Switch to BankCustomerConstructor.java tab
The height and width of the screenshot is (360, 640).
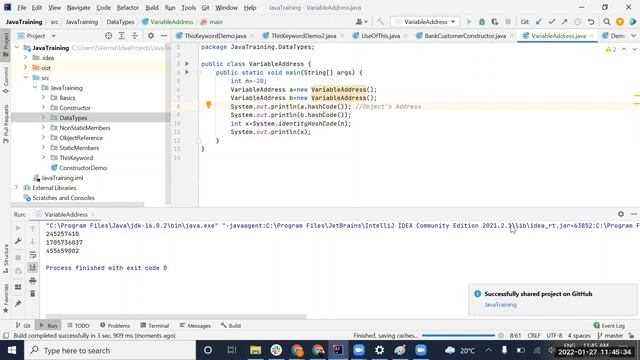(x=464, y=36)
